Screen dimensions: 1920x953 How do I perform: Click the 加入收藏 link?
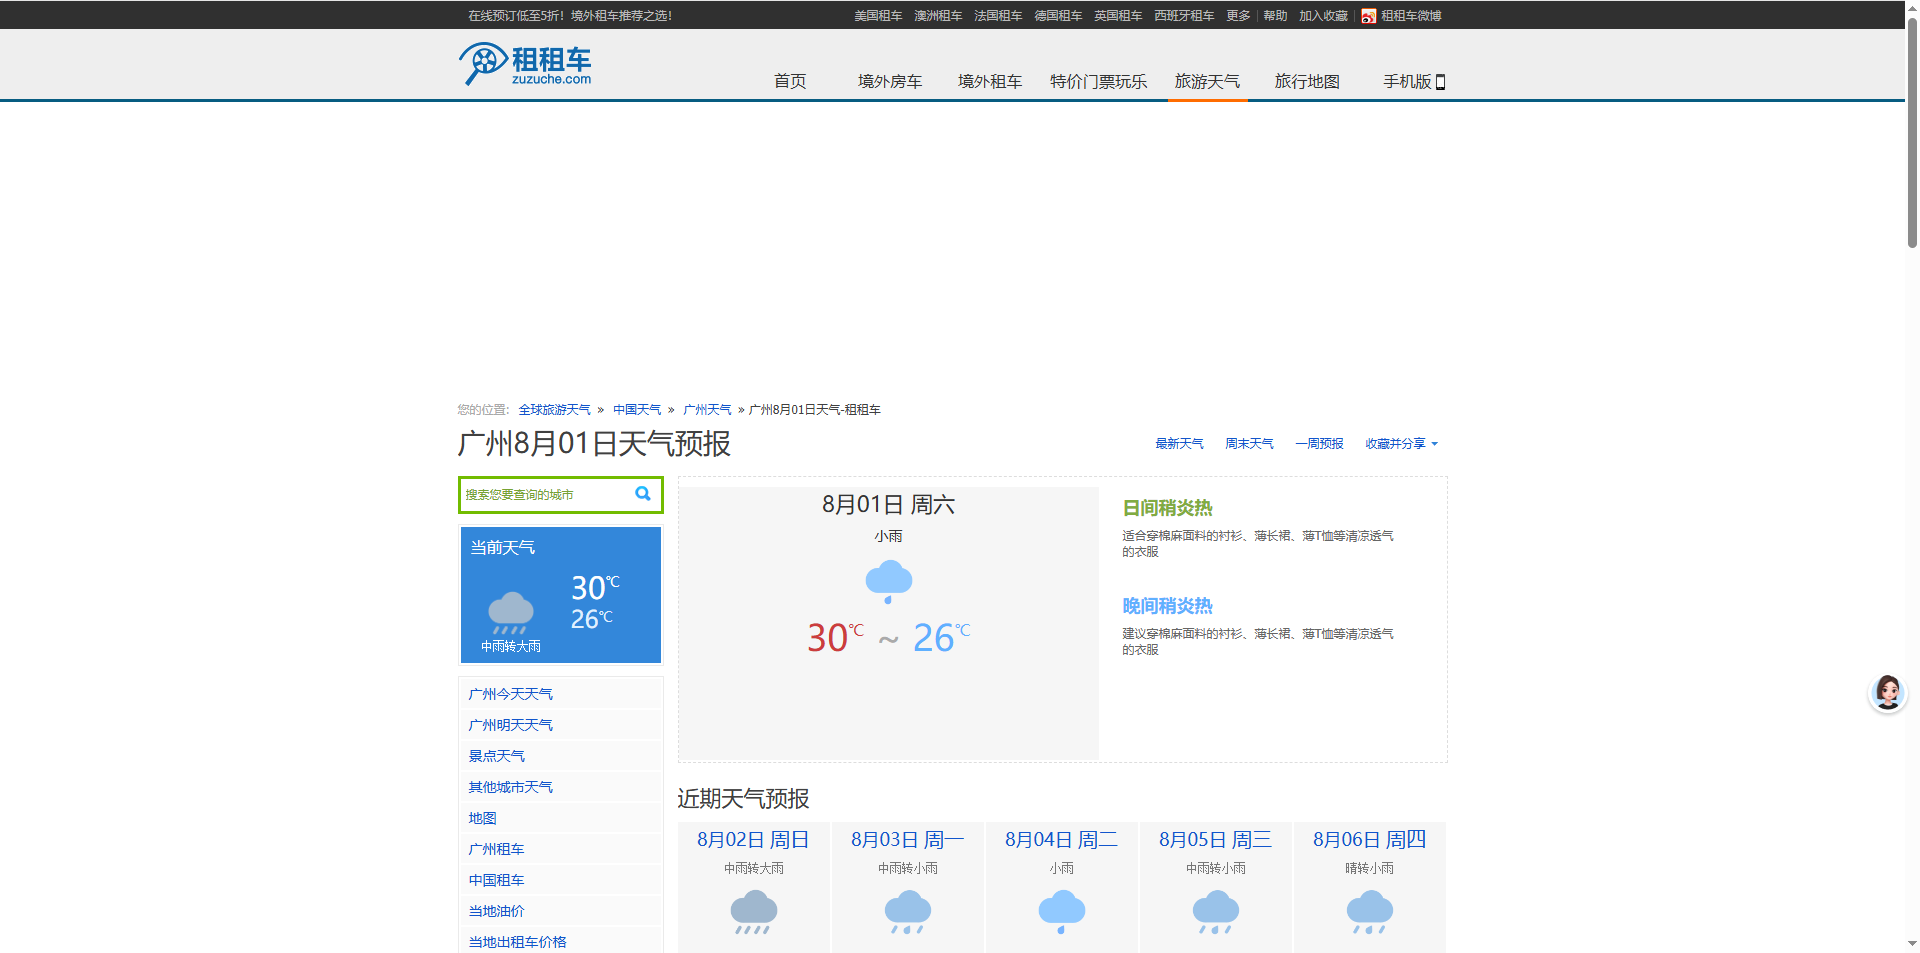tap(1323, 16)
